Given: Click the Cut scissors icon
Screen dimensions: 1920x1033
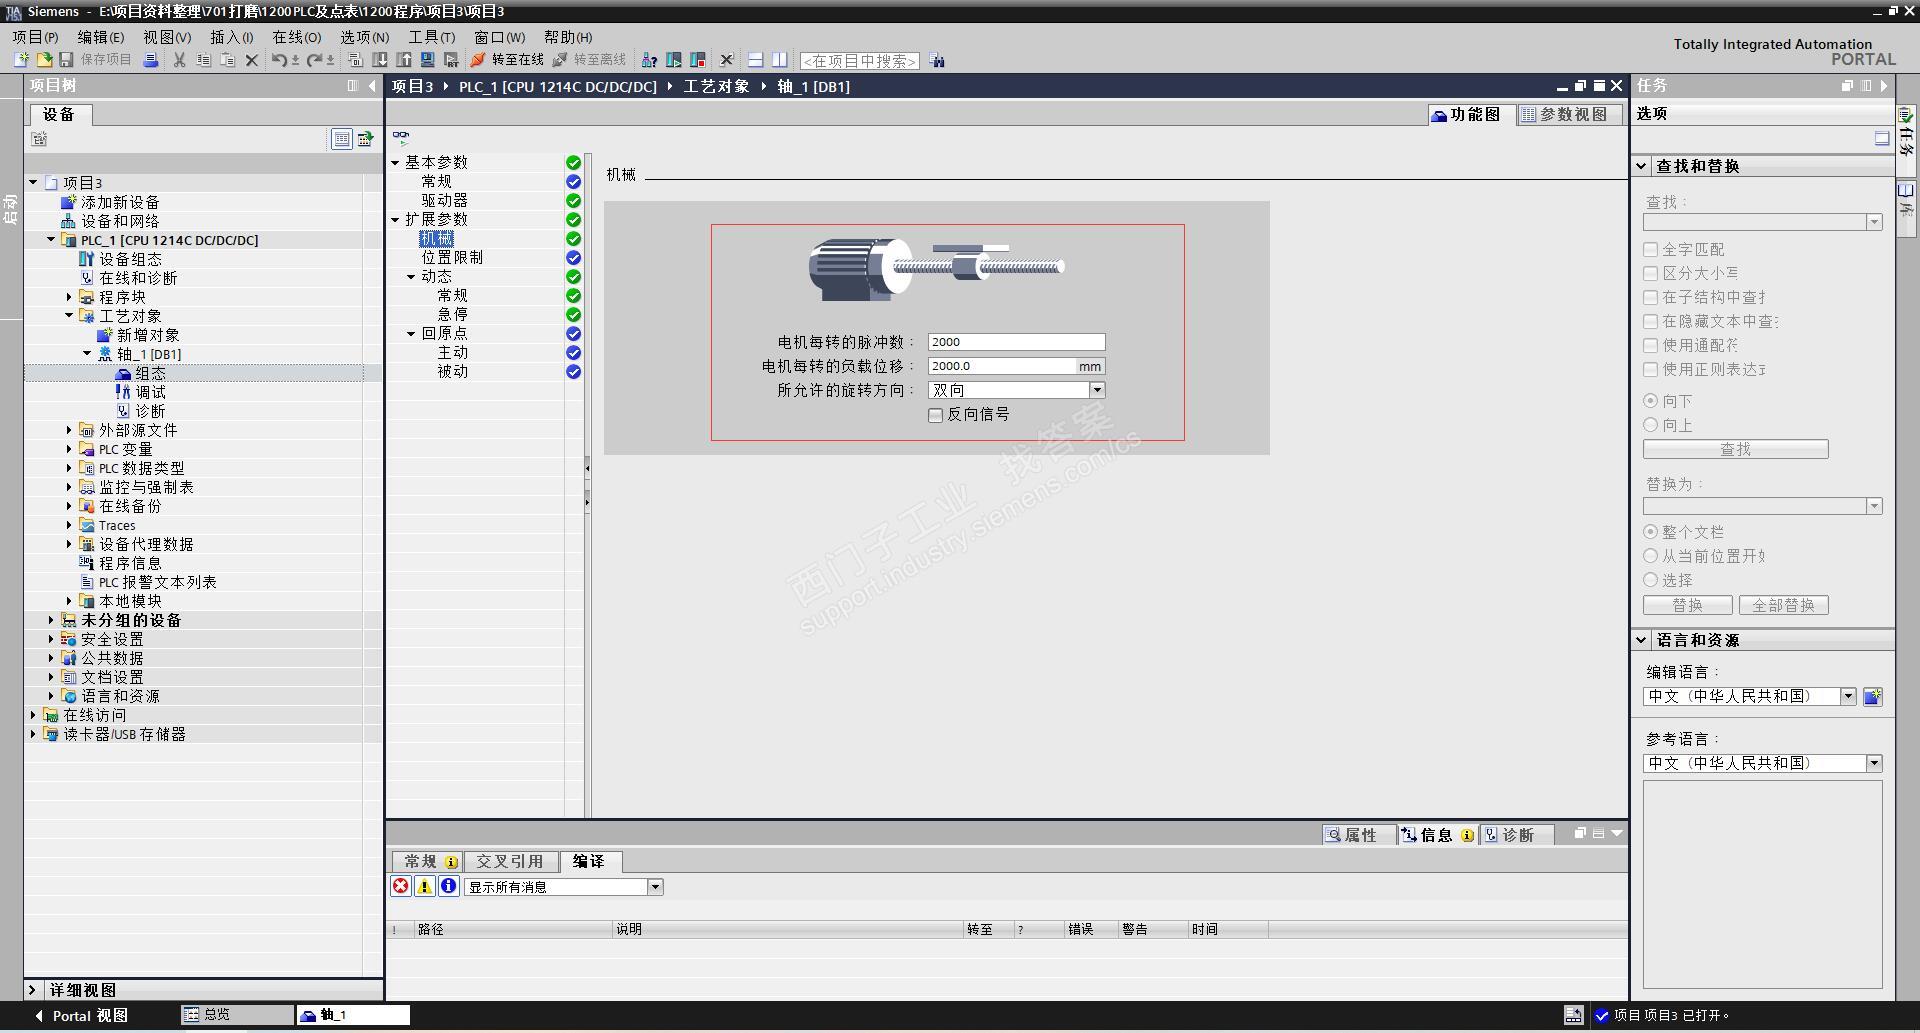Looking at the screenshot, I should [180, 60].
